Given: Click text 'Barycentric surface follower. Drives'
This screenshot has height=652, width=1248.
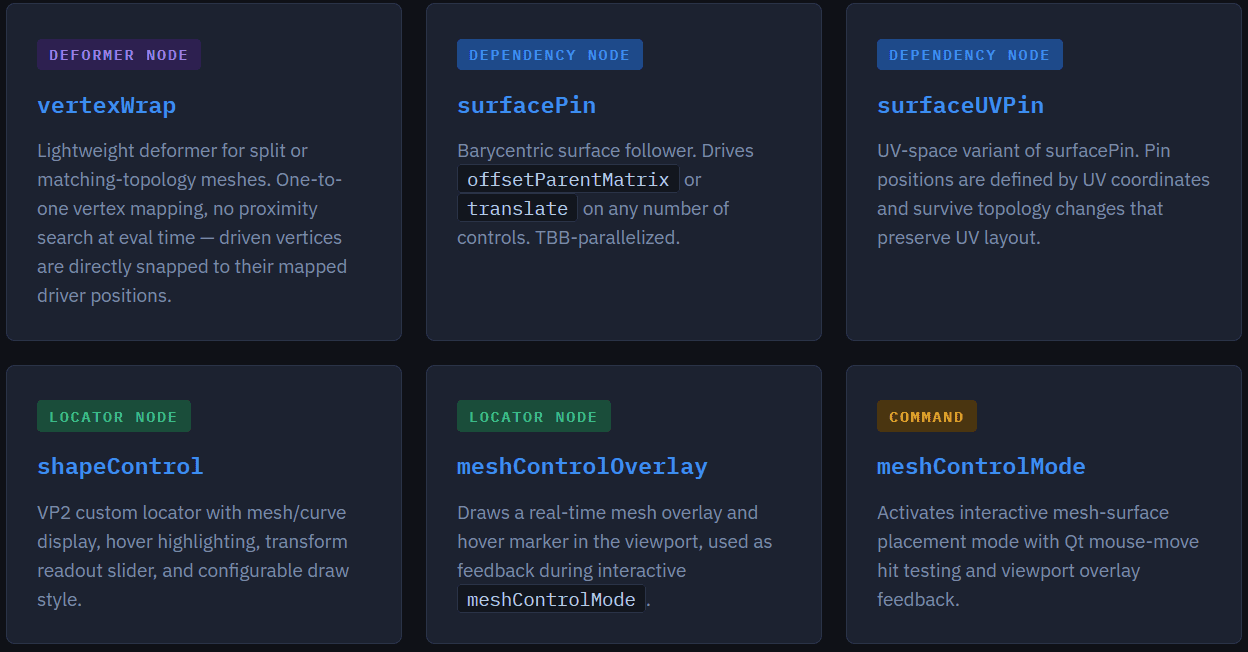Looking at the screenshot, I should [x=606, y=151].
